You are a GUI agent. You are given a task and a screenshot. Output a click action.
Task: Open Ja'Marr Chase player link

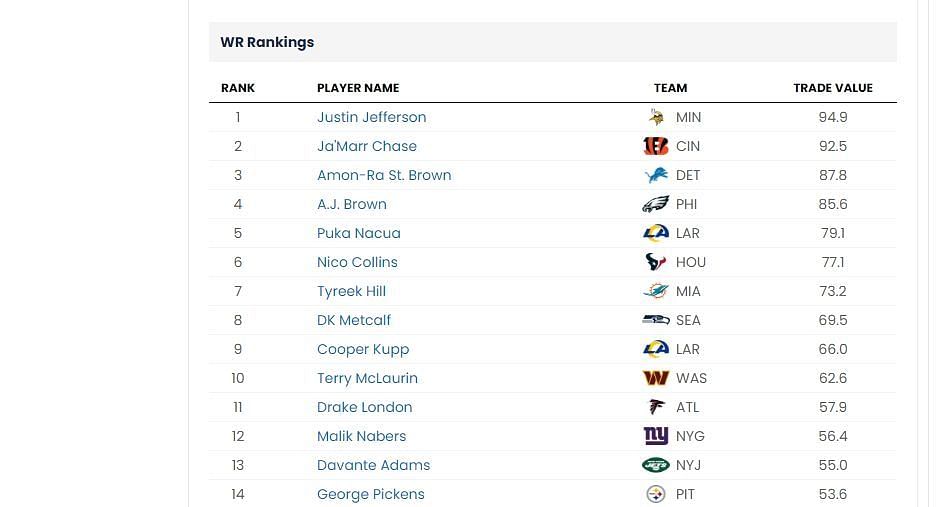pyautogui.click(x=367, y=146)
